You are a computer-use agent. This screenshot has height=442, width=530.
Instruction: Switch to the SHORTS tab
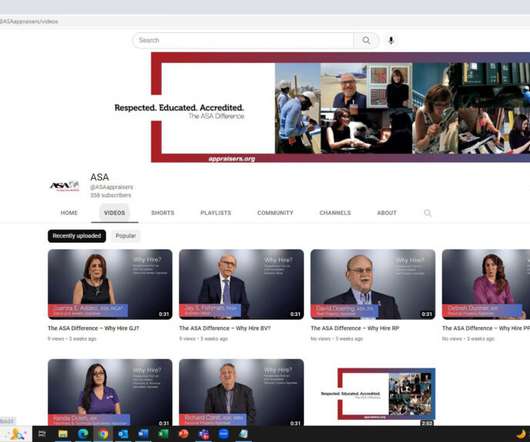click(163, 213)
